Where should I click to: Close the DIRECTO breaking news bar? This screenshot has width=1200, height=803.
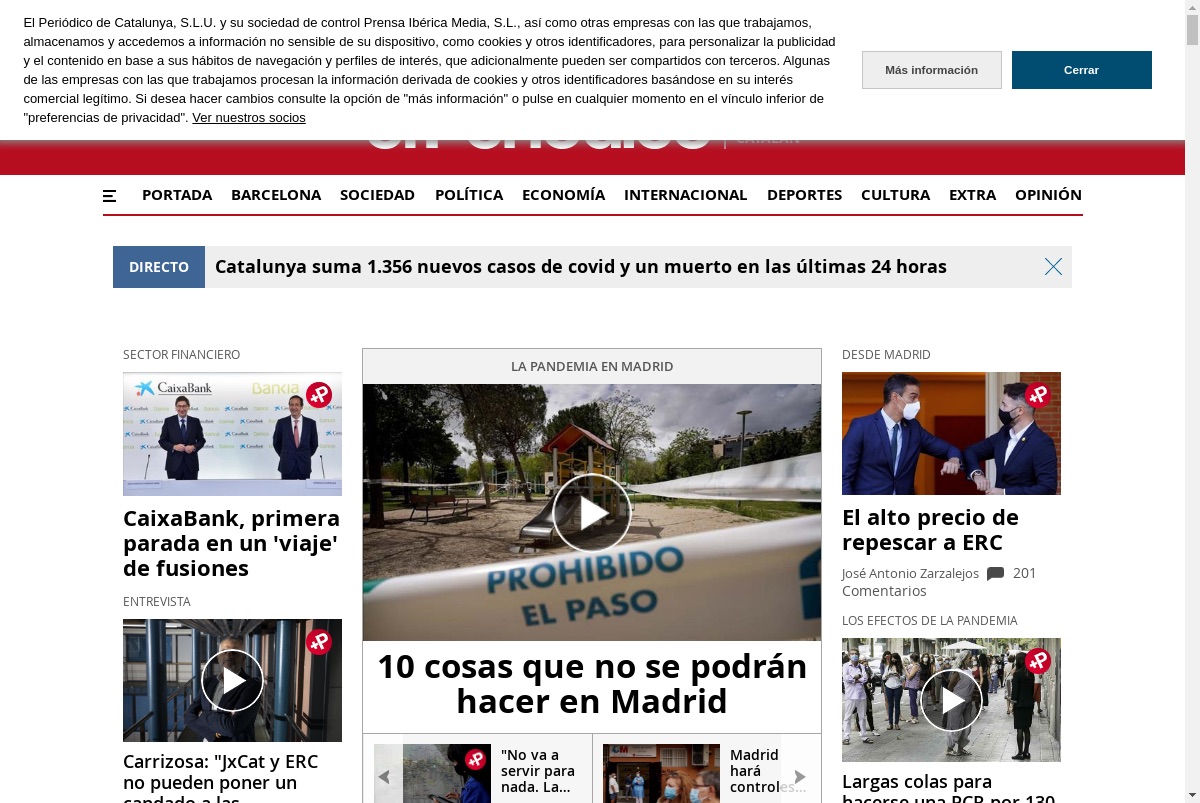point(1053,267)
